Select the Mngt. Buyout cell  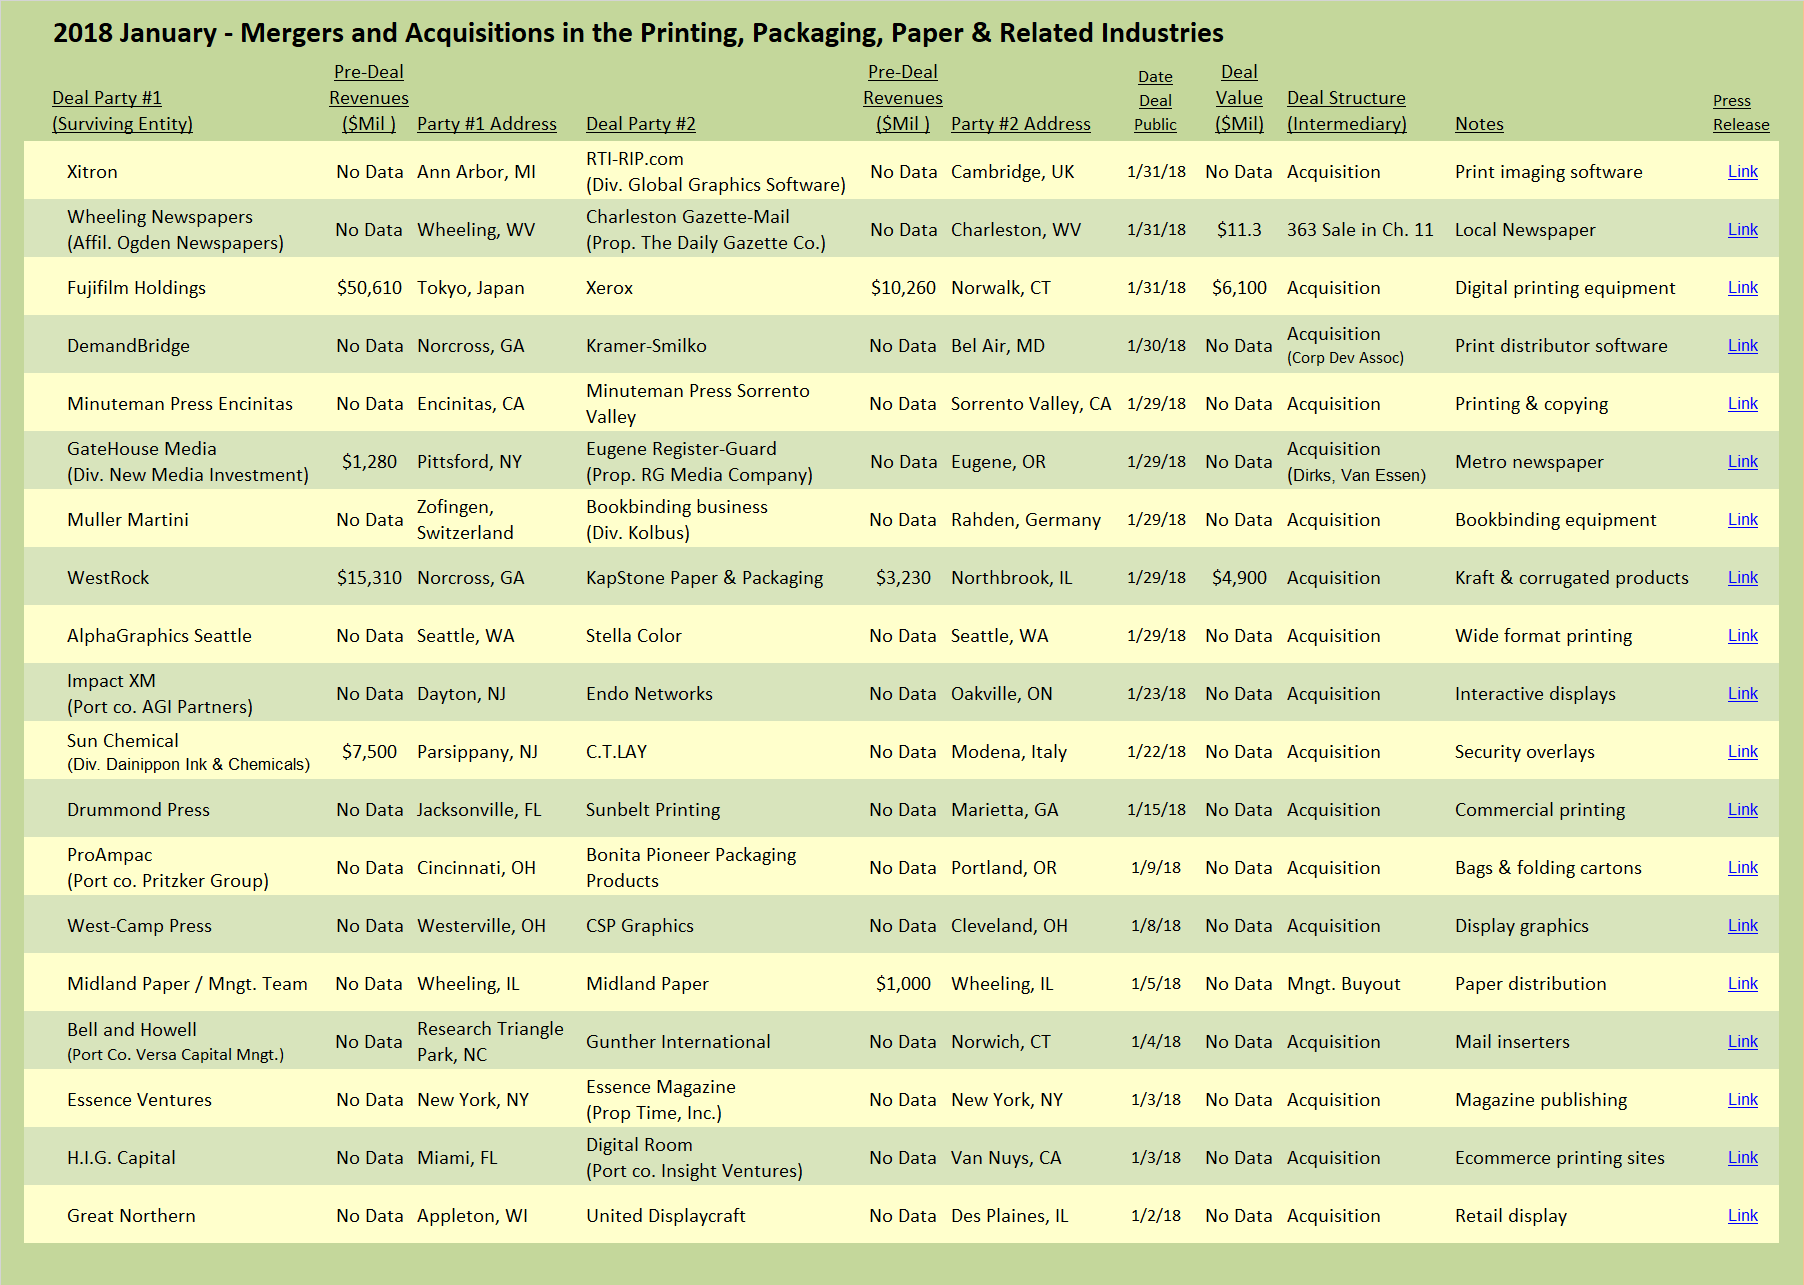1344,984
